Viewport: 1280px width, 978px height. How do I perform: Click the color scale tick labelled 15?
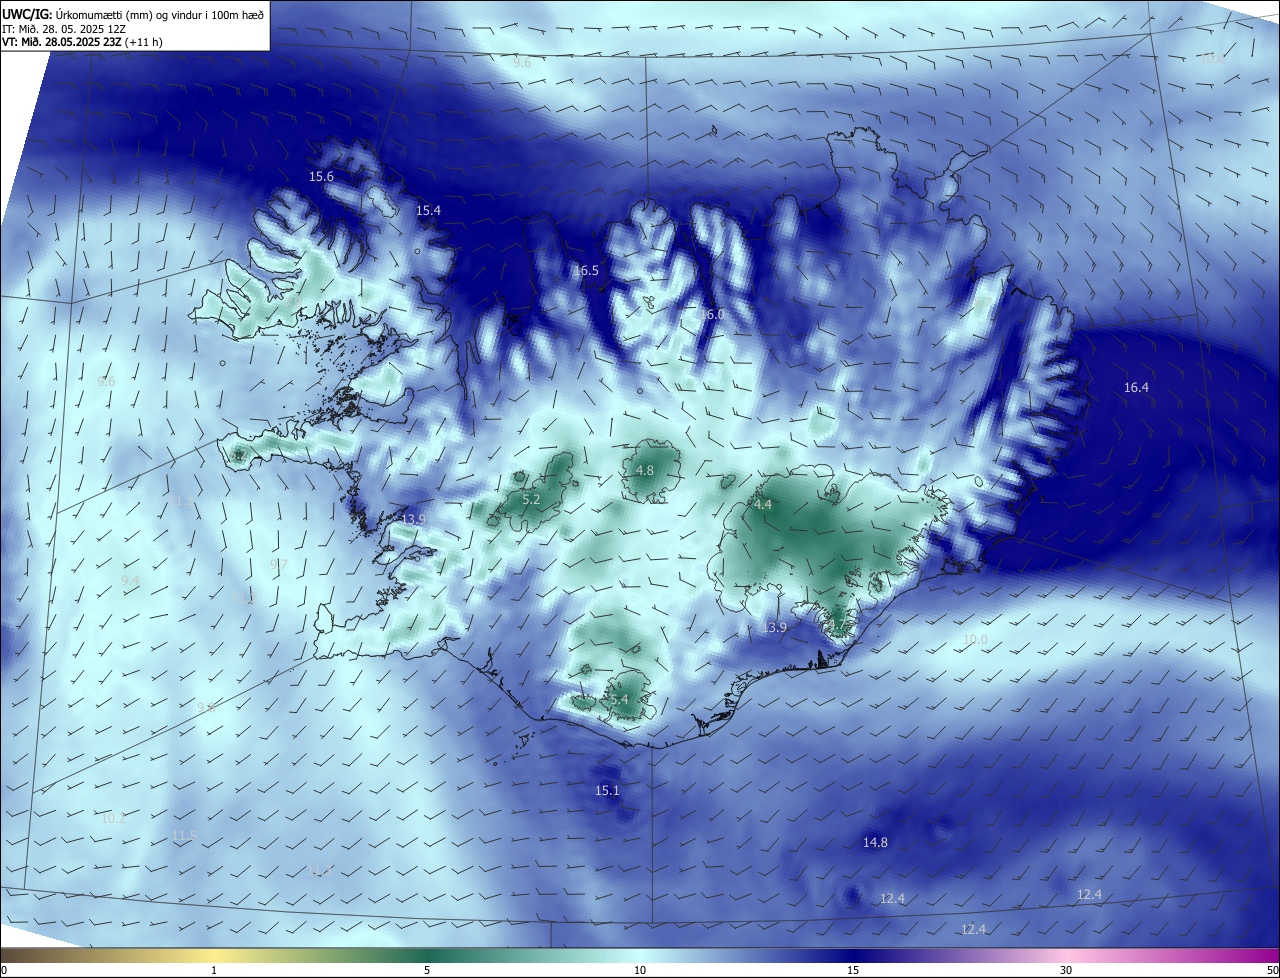coord(853,970)
